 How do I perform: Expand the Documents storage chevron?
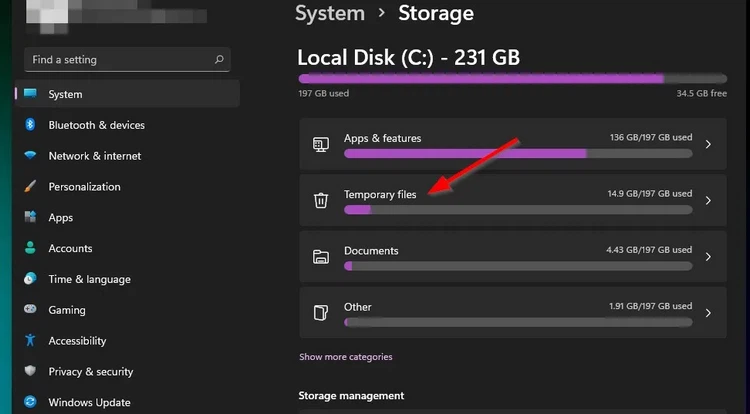[708, 257]
